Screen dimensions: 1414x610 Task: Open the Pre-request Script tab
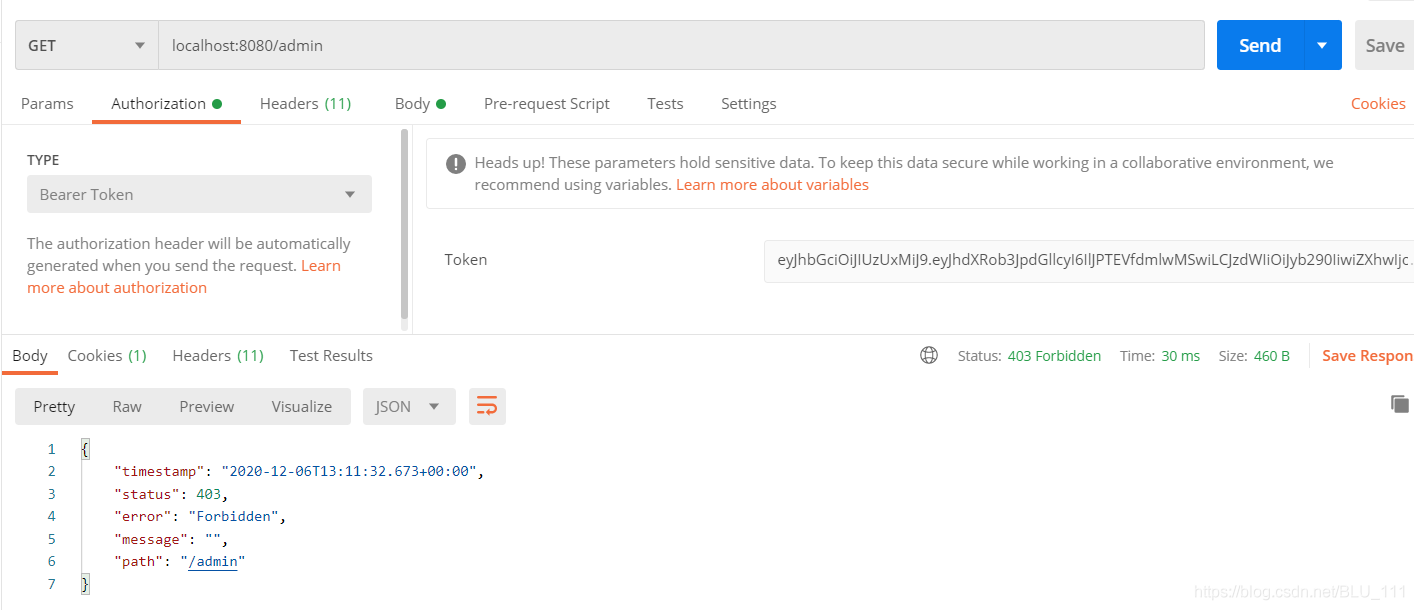click(x=547, y=103)
